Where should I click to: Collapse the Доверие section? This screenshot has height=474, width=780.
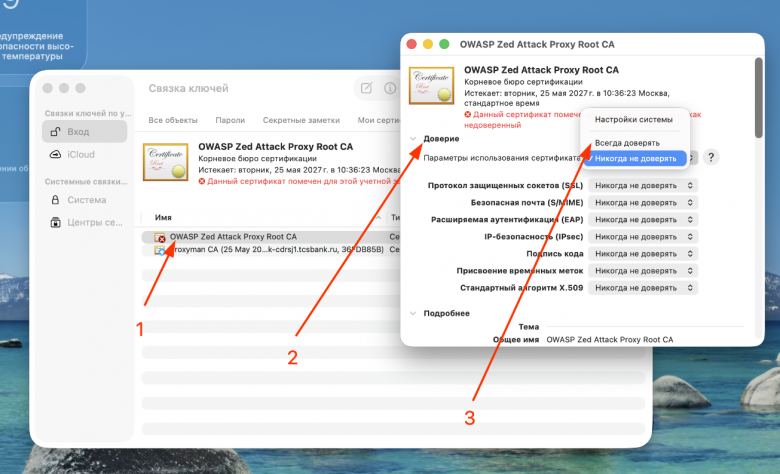pos(413,139)
